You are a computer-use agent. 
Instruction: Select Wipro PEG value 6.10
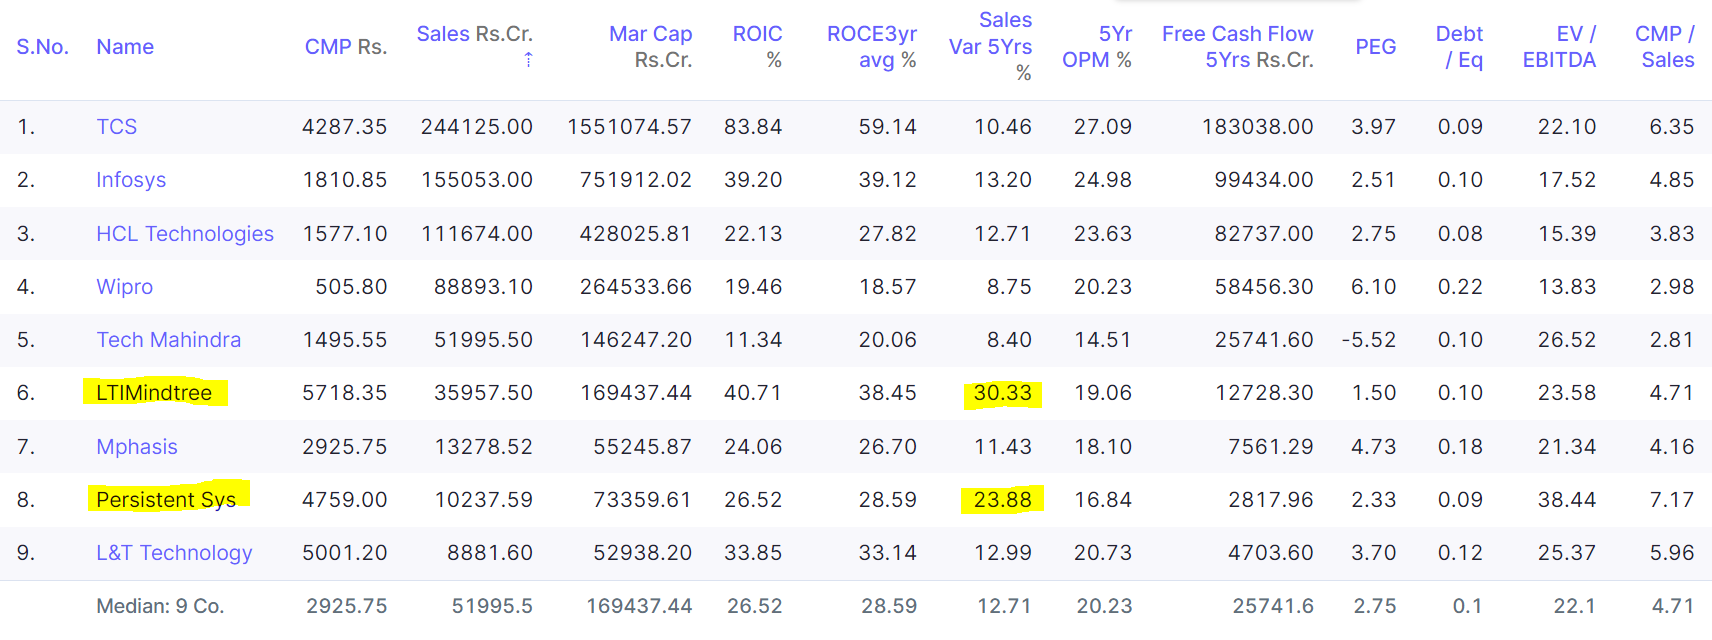(x=1373, y=287)
